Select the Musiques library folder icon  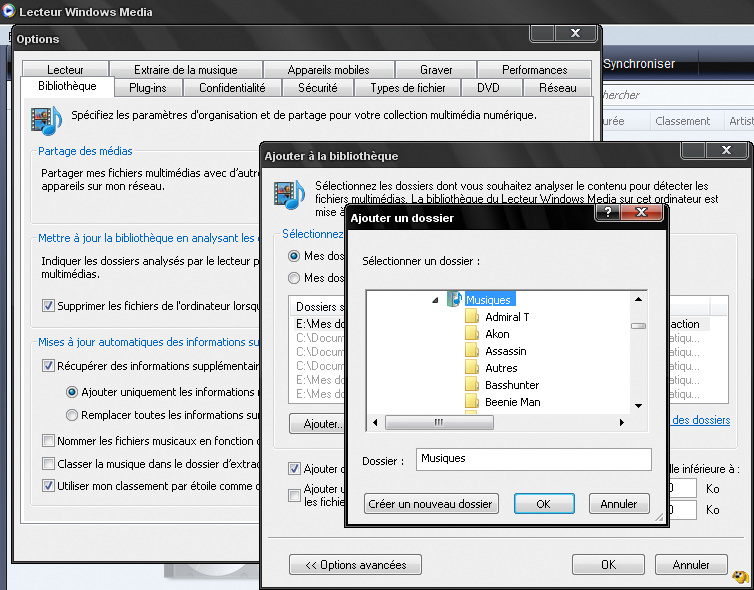[x=454, y=299]
